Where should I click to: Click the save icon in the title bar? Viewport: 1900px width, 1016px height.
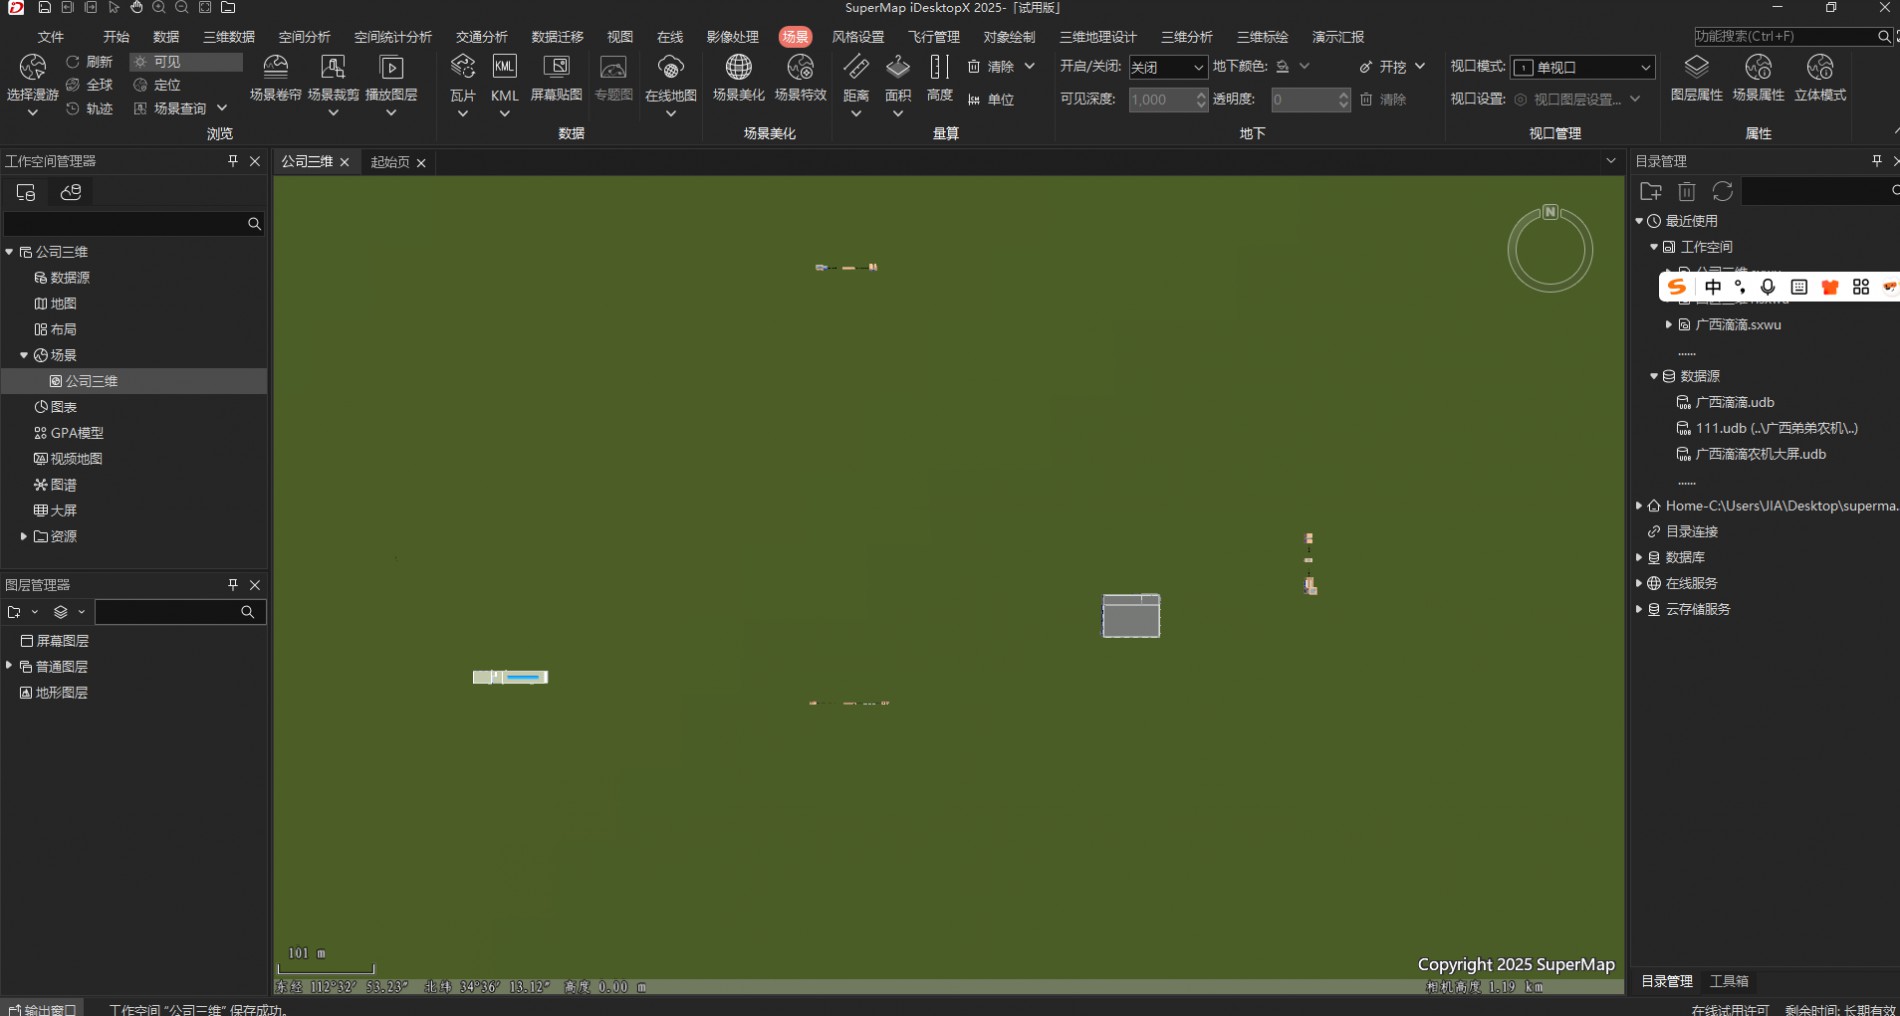coord(44,8)
